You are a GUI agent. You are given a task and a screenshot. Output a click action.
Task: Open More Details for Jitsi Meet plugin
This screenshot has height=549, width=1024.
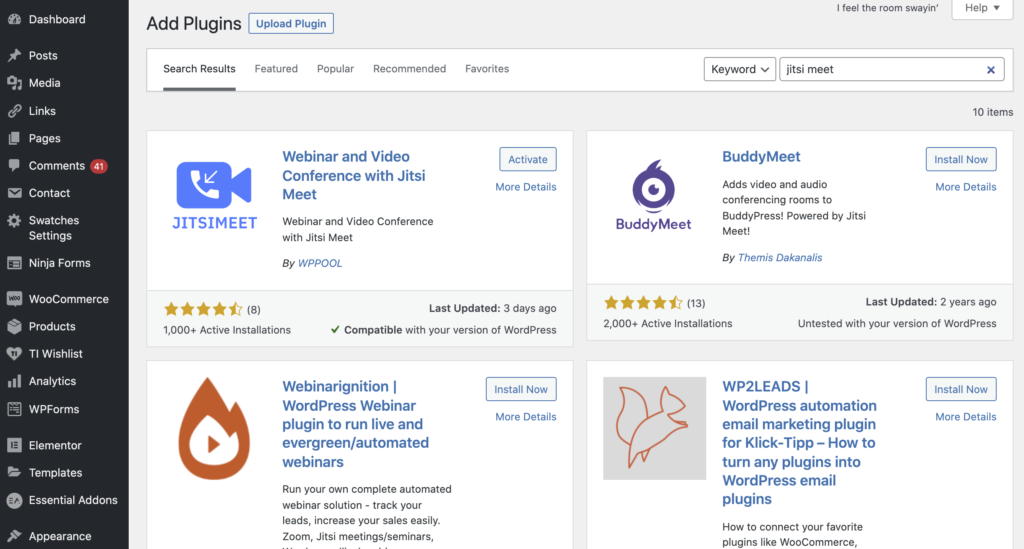(x=526, y=187)
